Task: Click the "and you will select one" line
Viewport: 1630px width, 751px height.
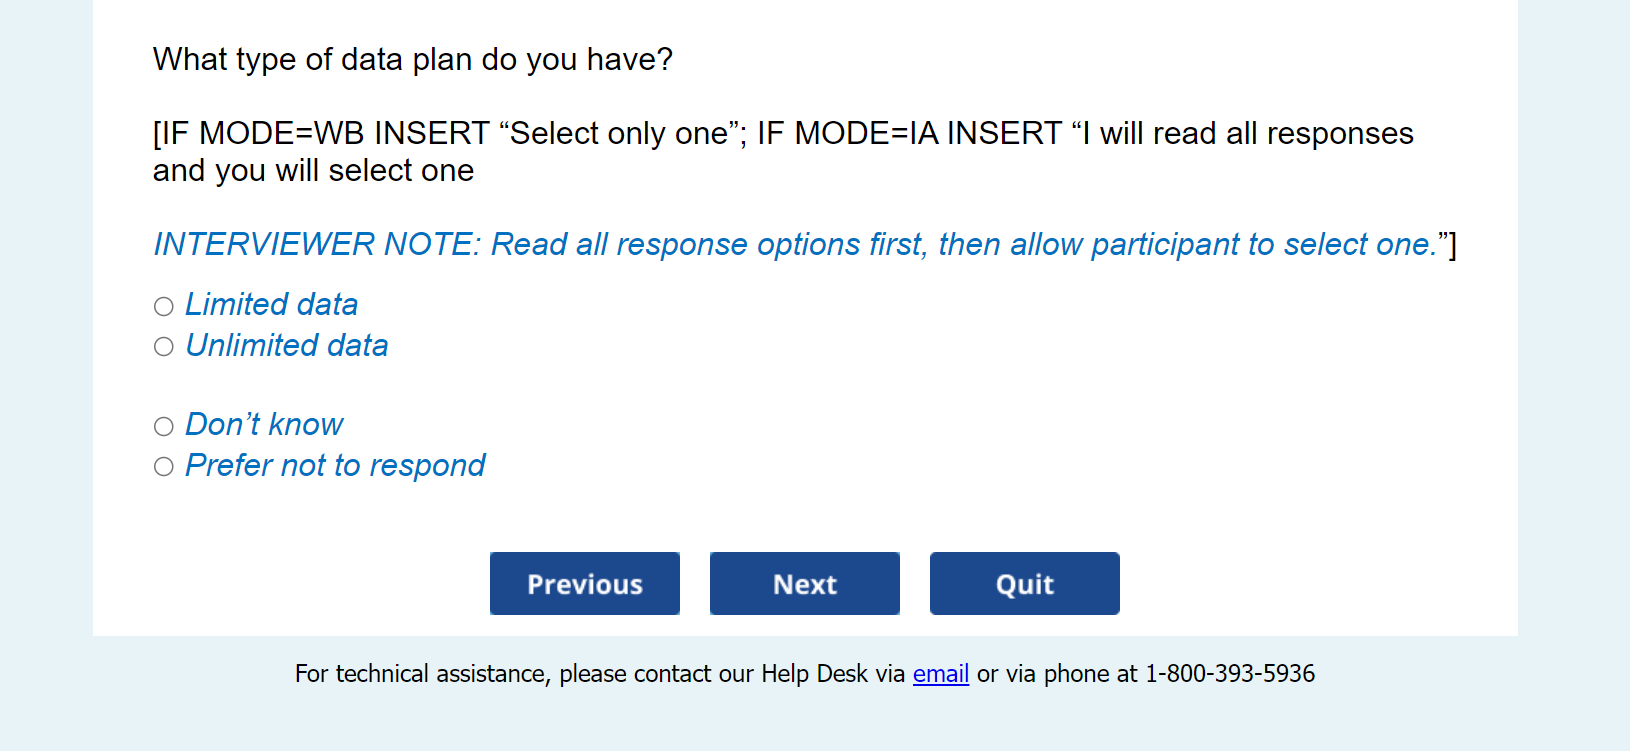Action: pos(313,171)
